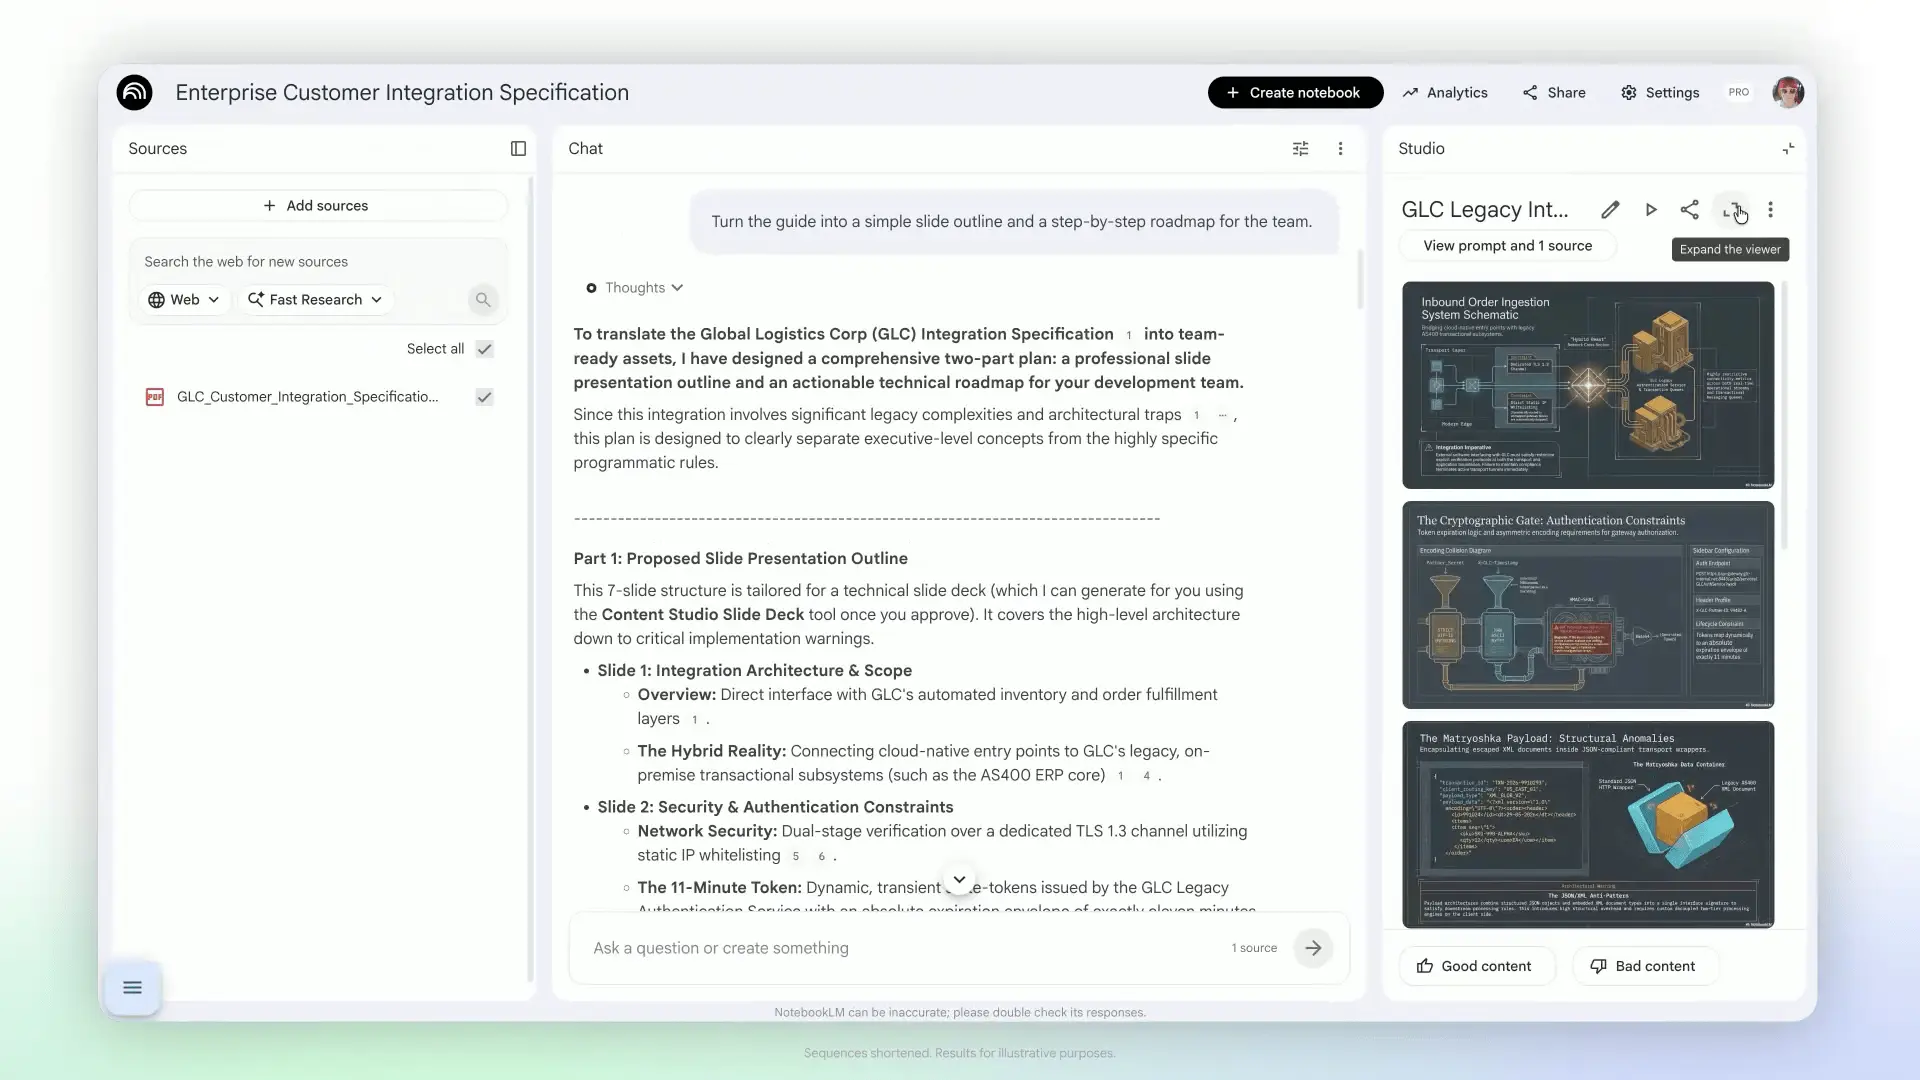The height and width of the screenshot is (1080, 1920).
Task: Click citation 6 after static IP whitelisting
Action: [821, 856]
